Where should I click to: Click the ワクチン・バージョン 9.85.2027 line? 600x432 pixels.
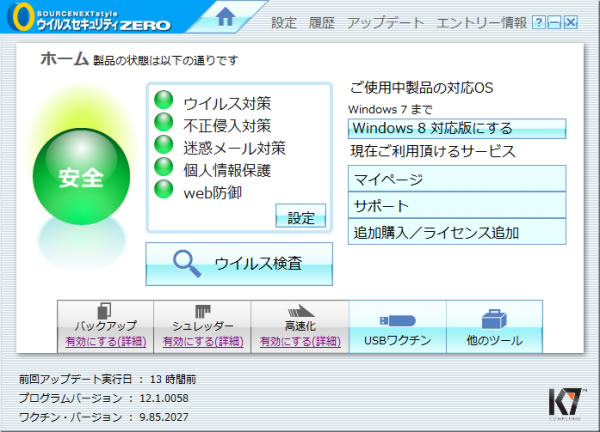click(104, 417)
